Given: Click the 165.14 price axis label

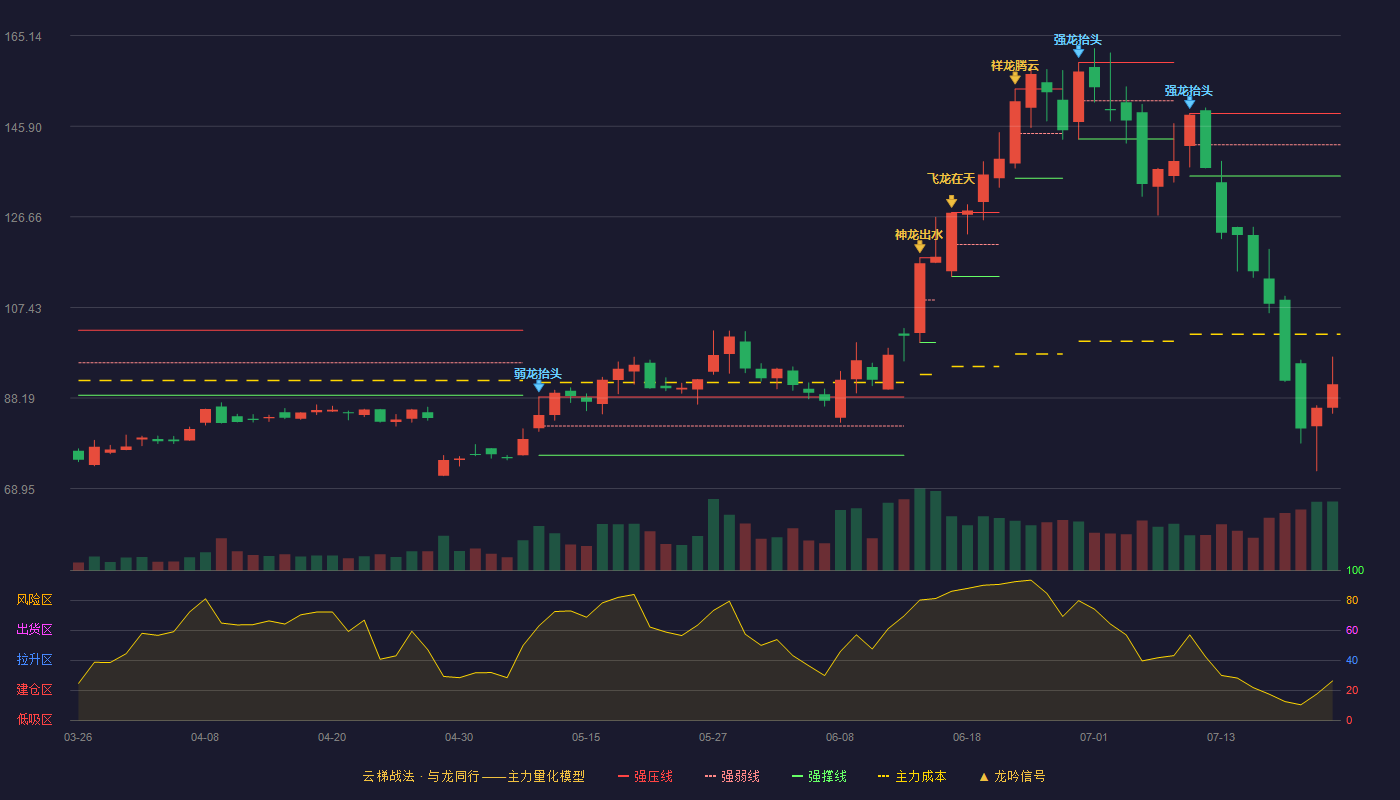Looking at the screenshot, I should [23, 37].
